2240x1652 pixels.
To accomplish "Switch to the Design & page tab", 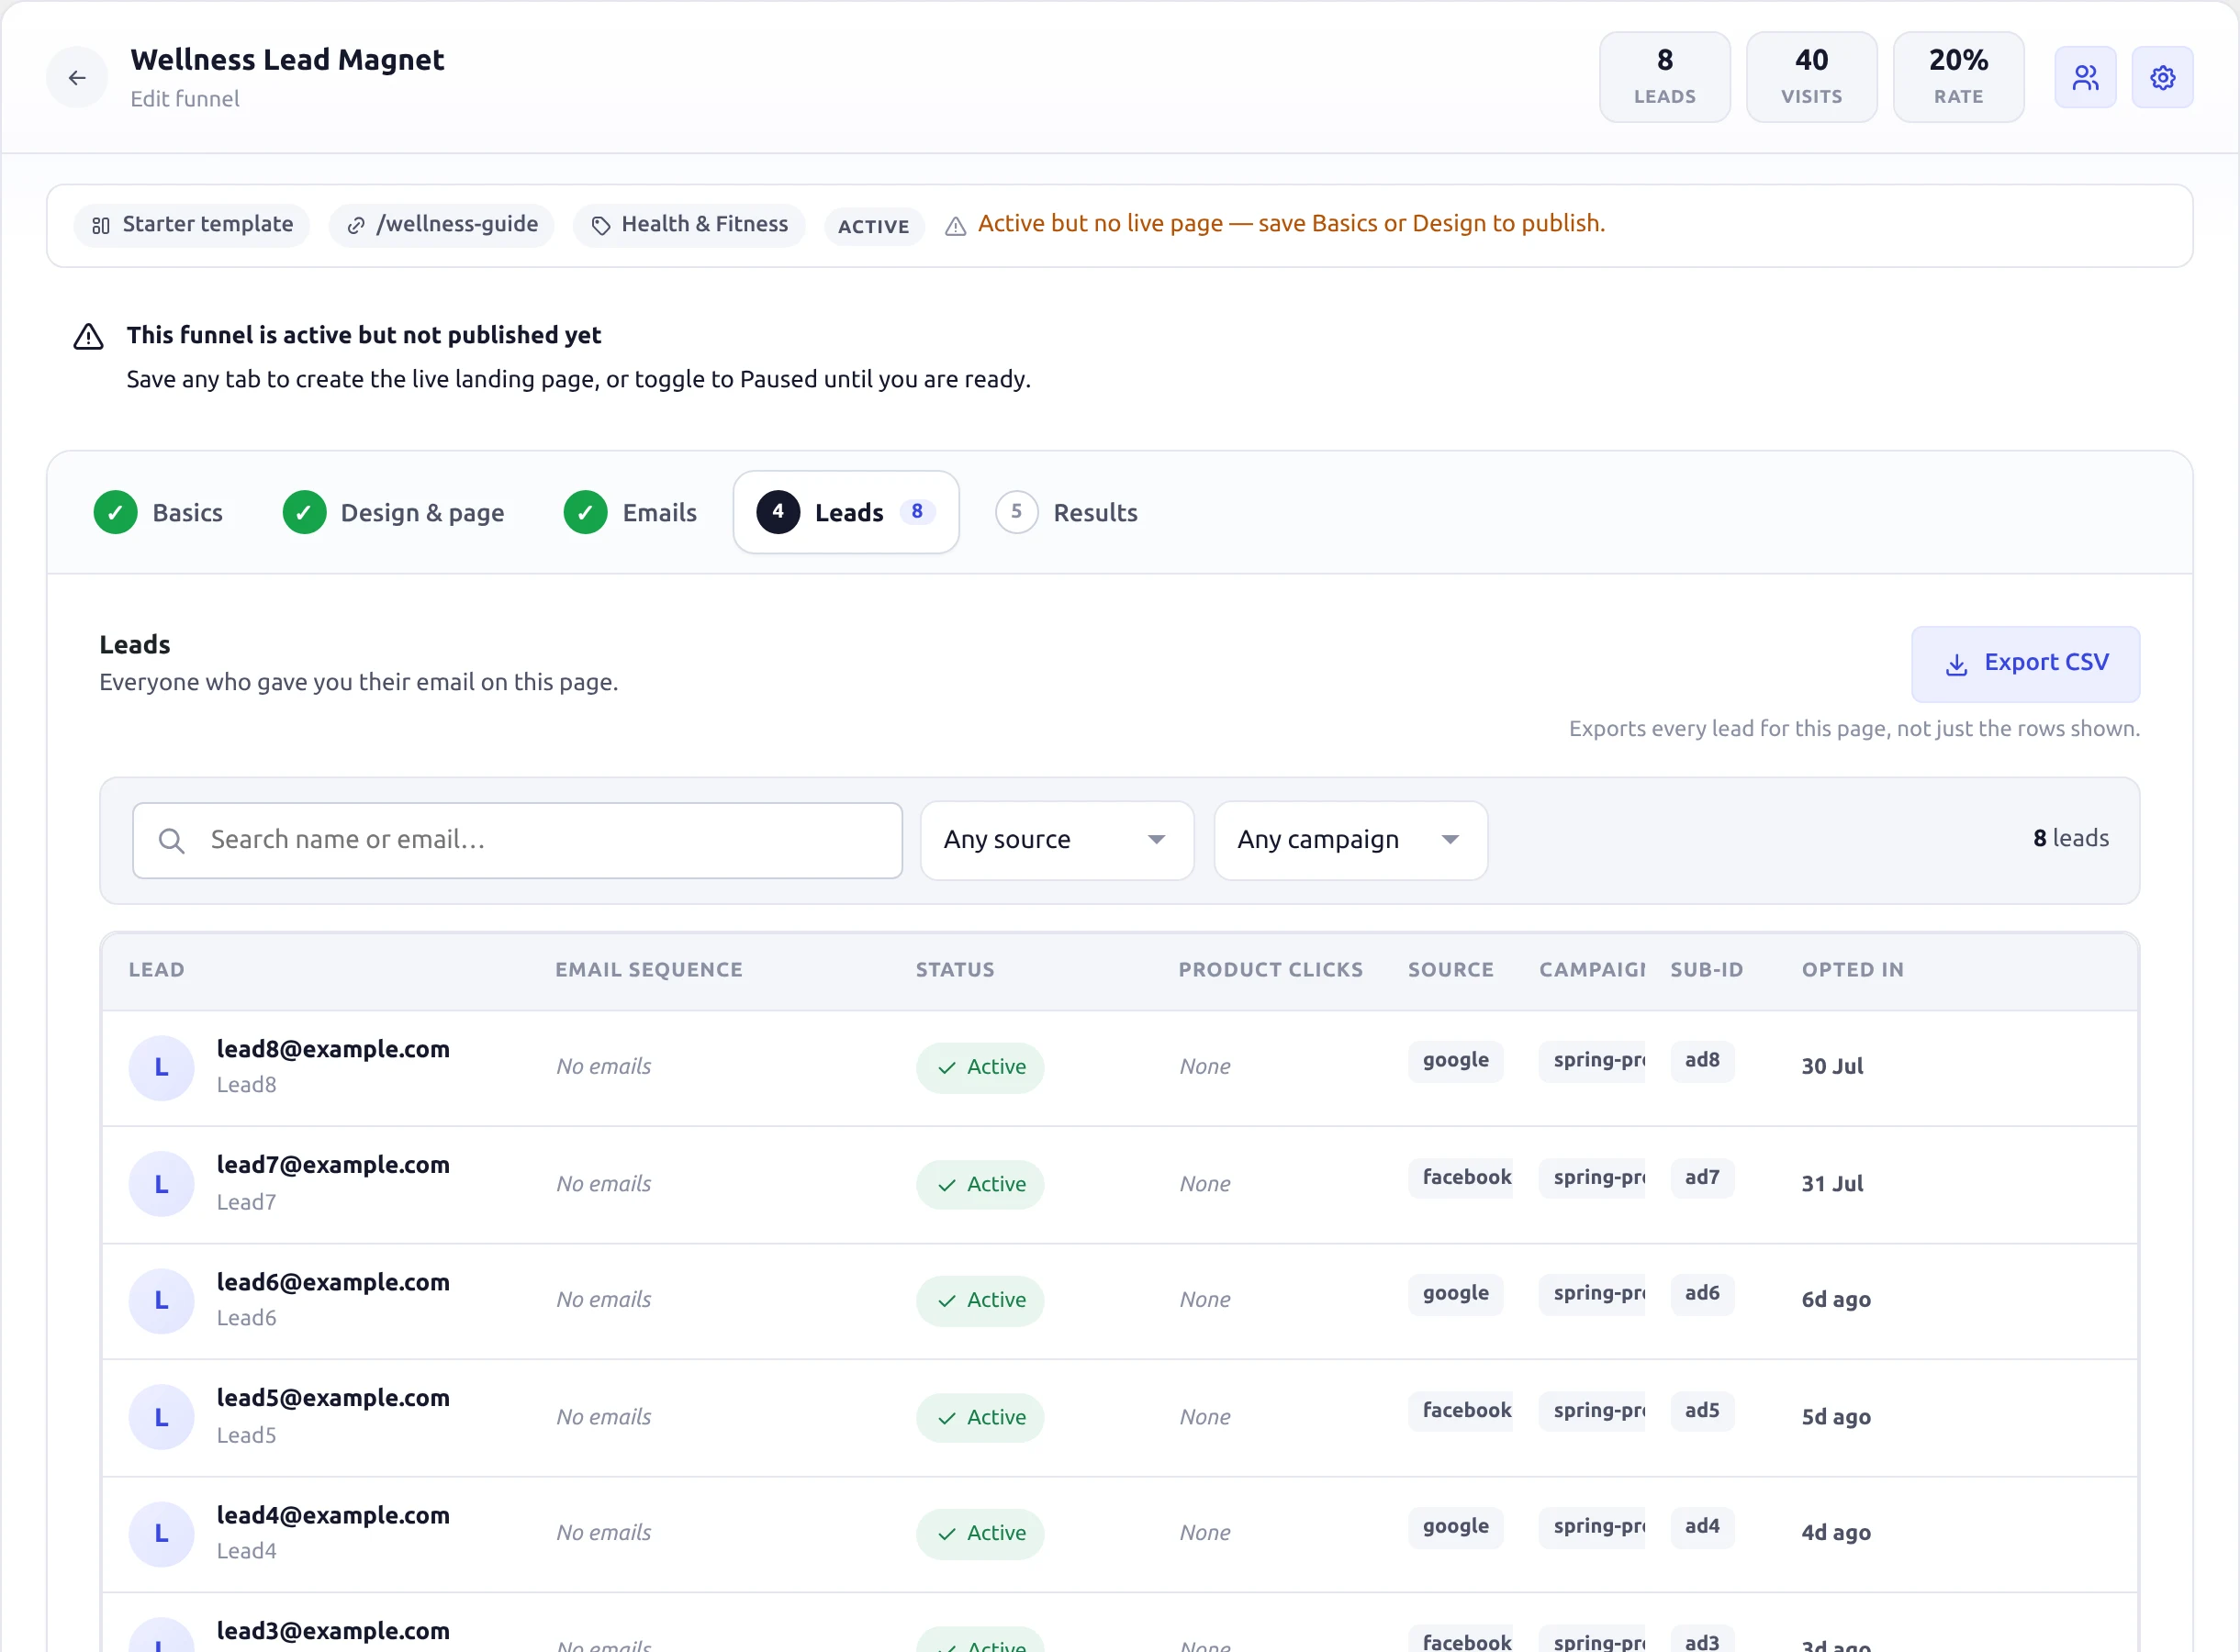I will point(394,513).
